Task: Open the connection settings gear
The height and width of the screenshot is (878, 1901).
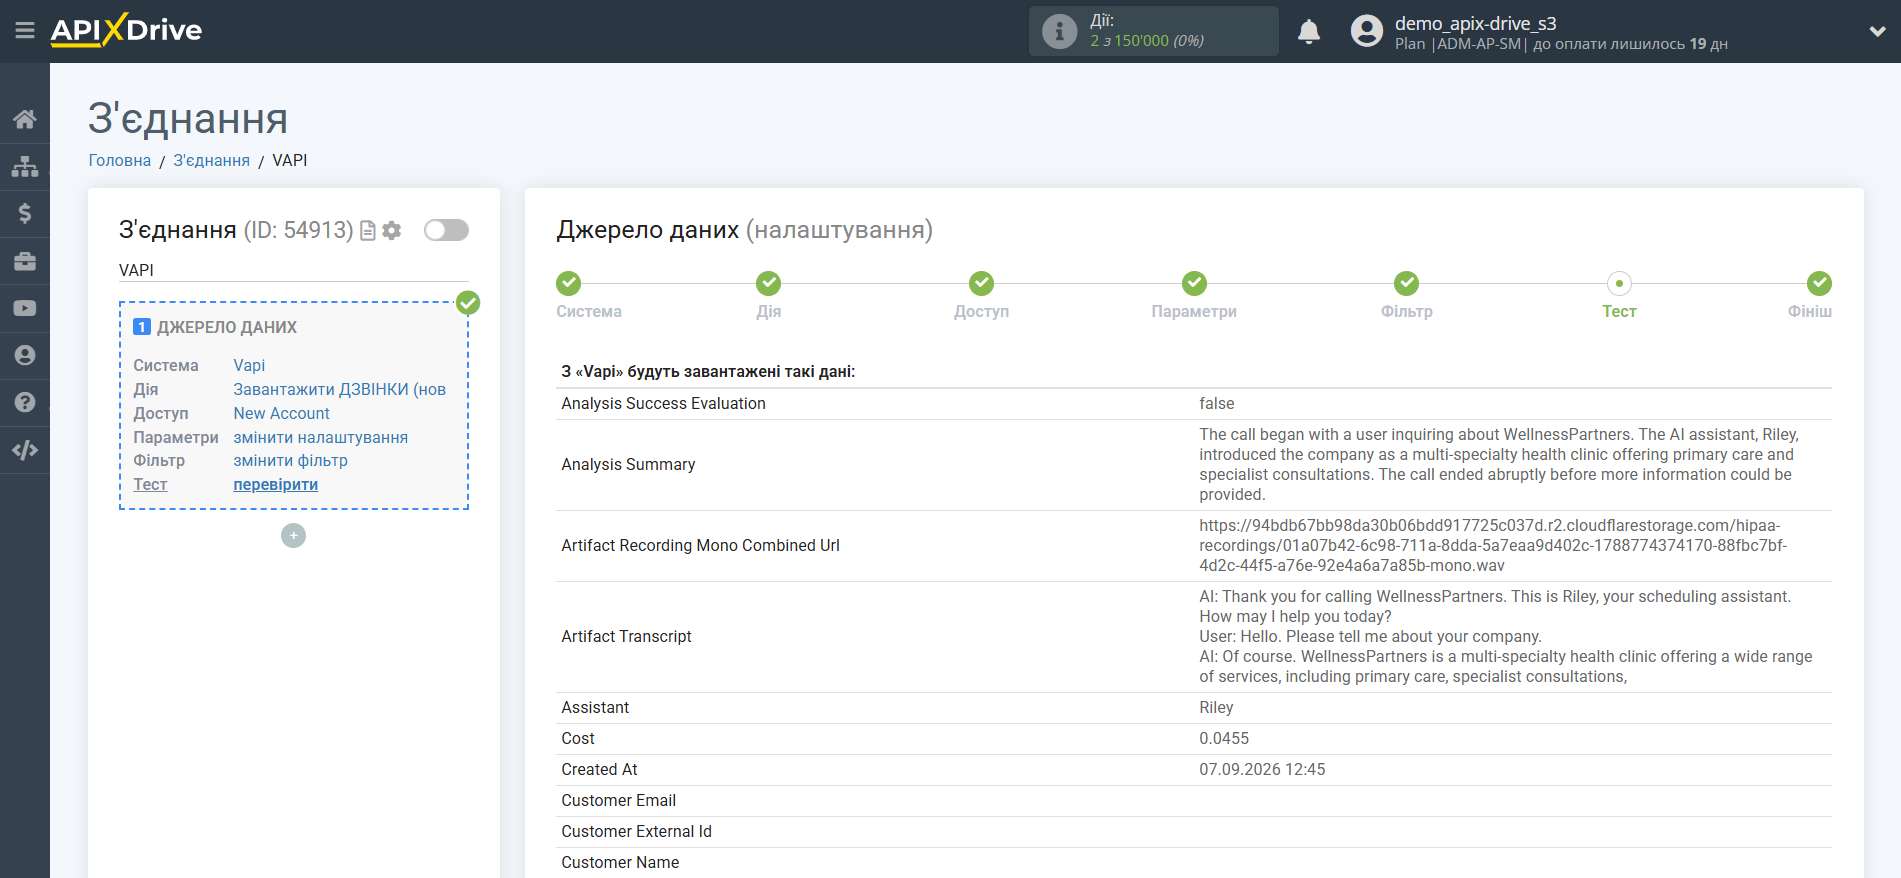Action: pyautogui.click(x=392, y=231)
